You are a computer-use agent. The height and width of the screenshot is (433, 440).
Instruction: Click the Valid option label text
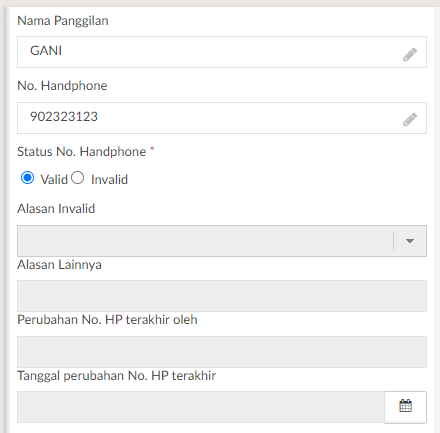click(x=54, y=180)
